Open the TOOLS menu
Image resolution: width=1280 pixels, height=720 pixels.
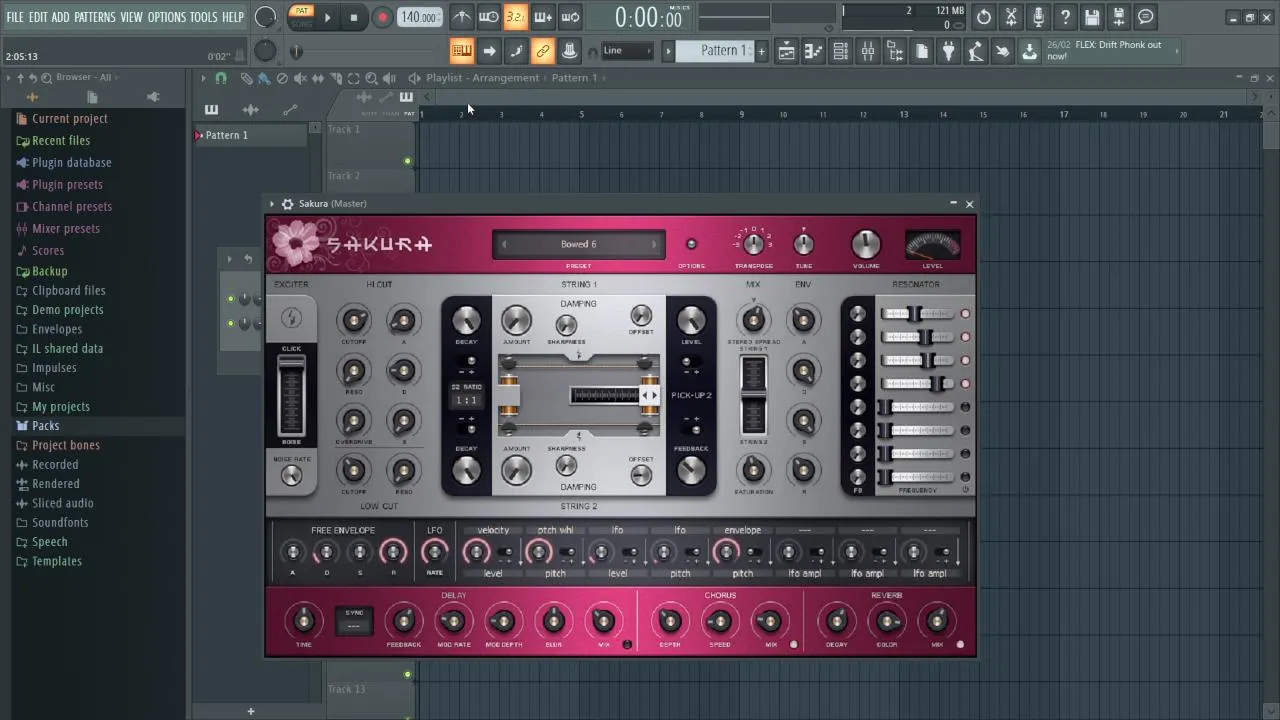pyautogui.click(x=203, y=17)
